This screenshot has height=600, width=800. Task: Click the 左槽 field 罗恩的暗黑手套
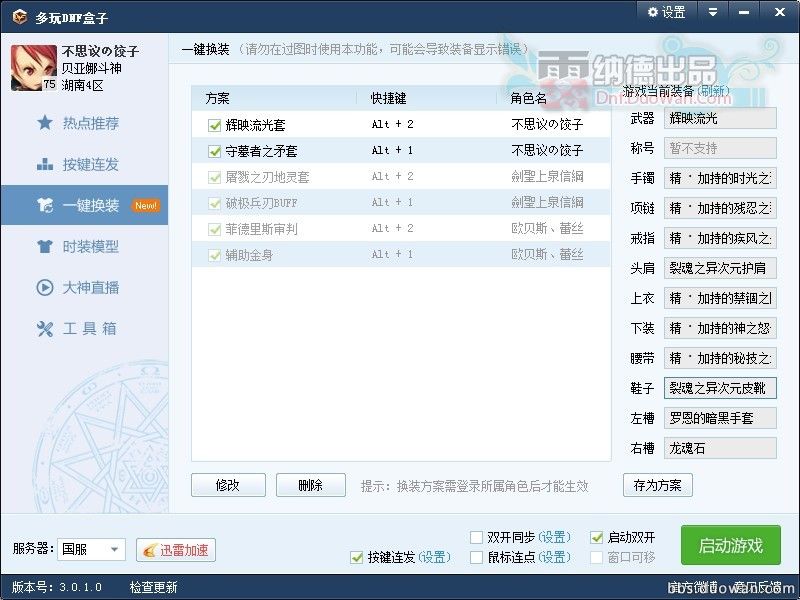pos(720,418)
